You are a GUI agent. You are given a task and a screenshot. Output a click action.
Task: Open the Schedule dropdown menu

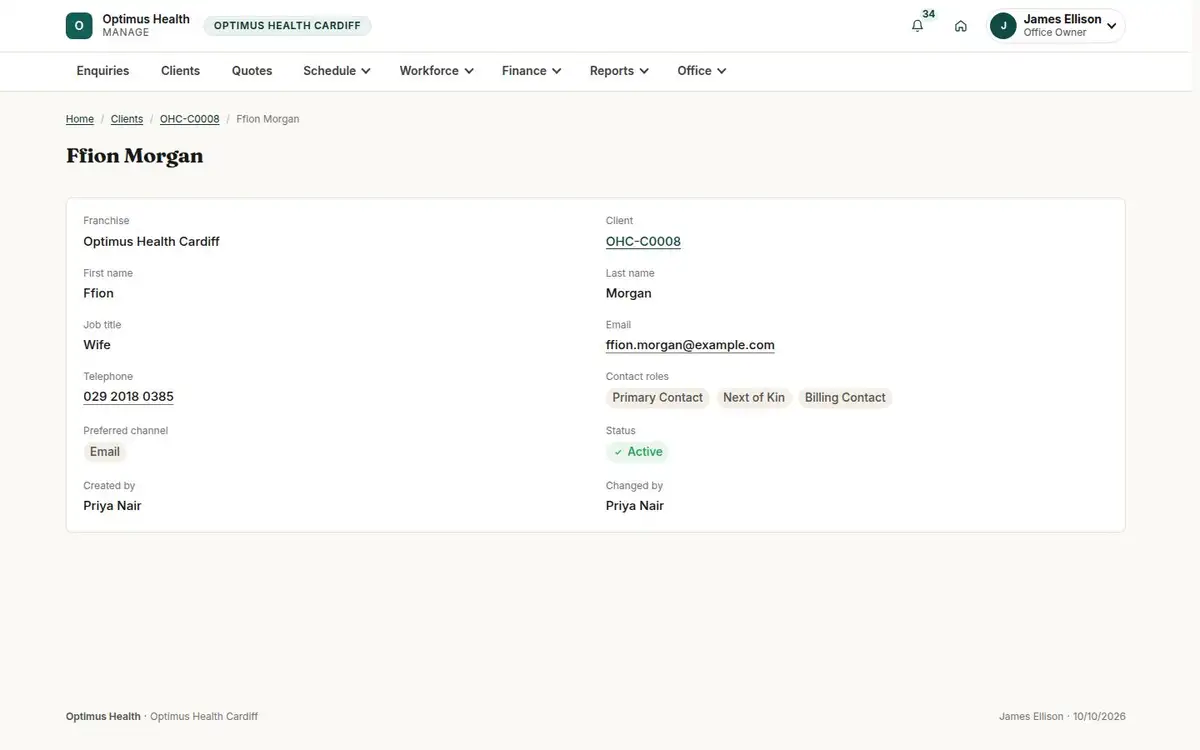point(337,71)
